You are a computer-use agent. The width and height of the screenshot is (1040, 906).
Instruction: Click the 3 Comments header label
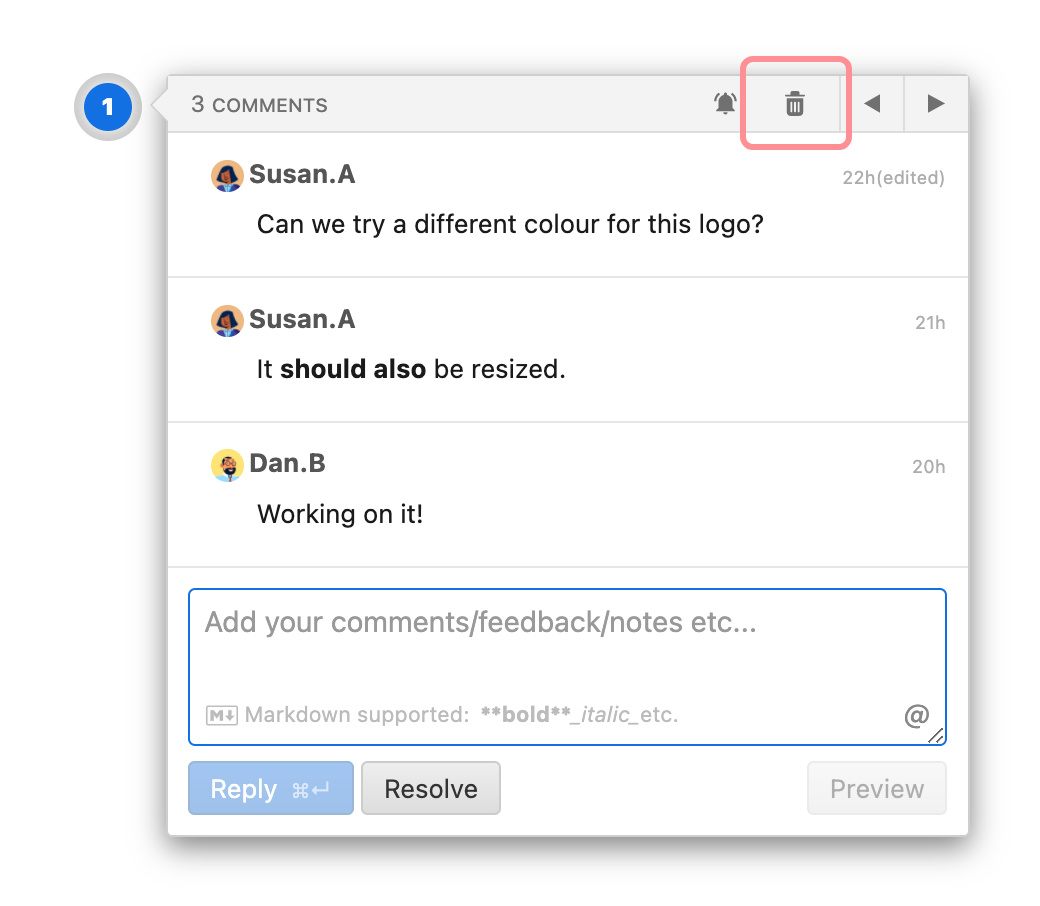point(259,105)
